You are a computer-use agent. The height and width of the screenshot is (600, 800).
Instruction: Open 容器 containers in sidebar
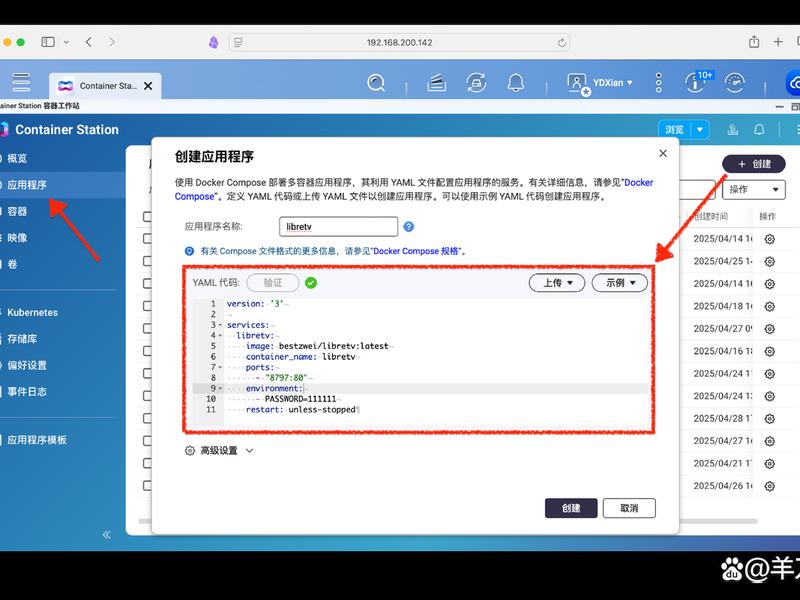[x=17, y=211]
